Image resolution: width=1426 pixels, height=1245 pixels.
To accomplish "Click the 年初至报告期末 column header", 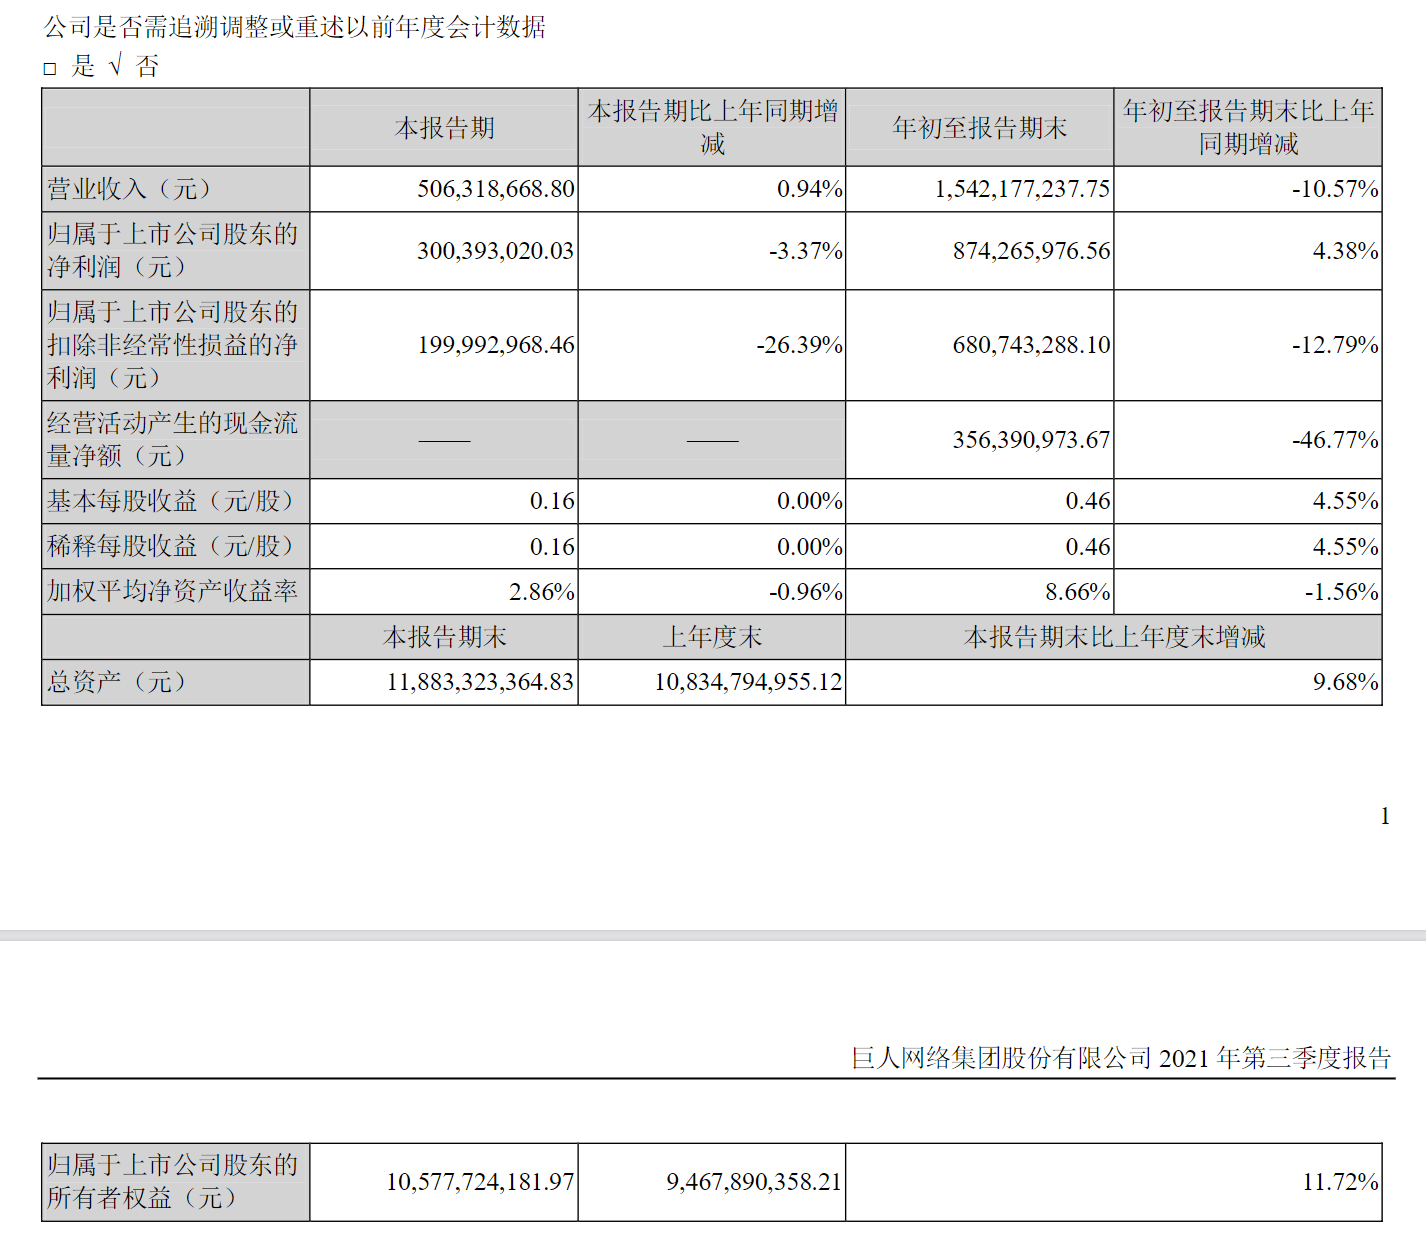I will point(979,127).
